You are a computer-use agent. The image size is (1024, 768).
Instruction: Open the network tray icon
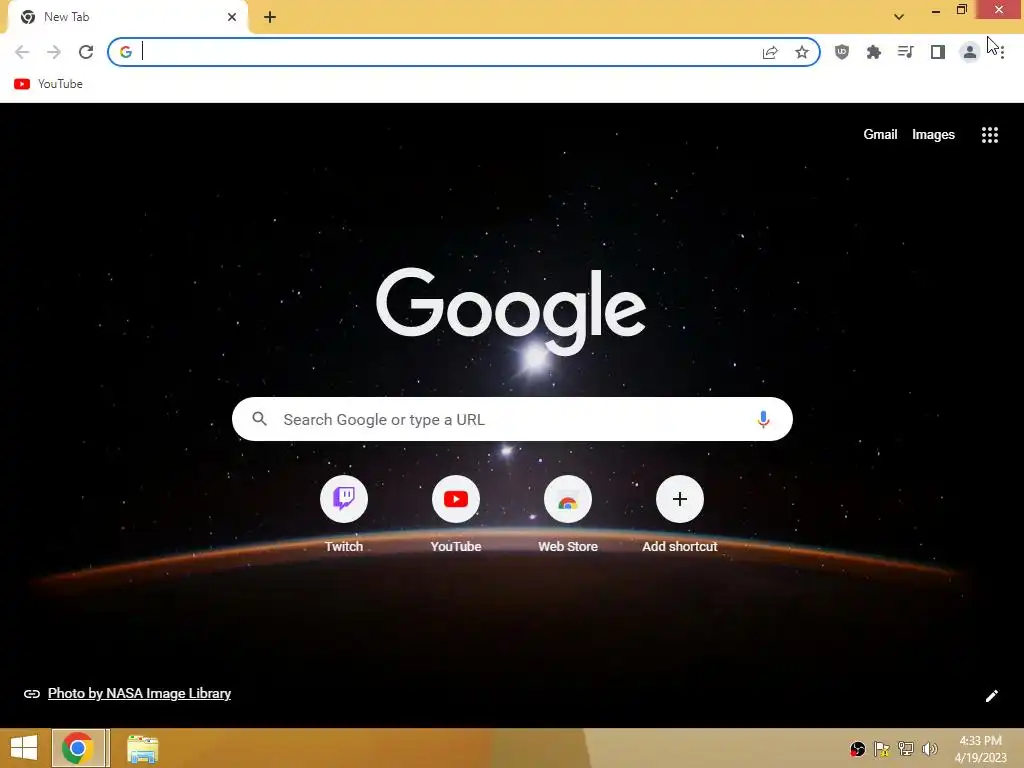coord(906,748)
